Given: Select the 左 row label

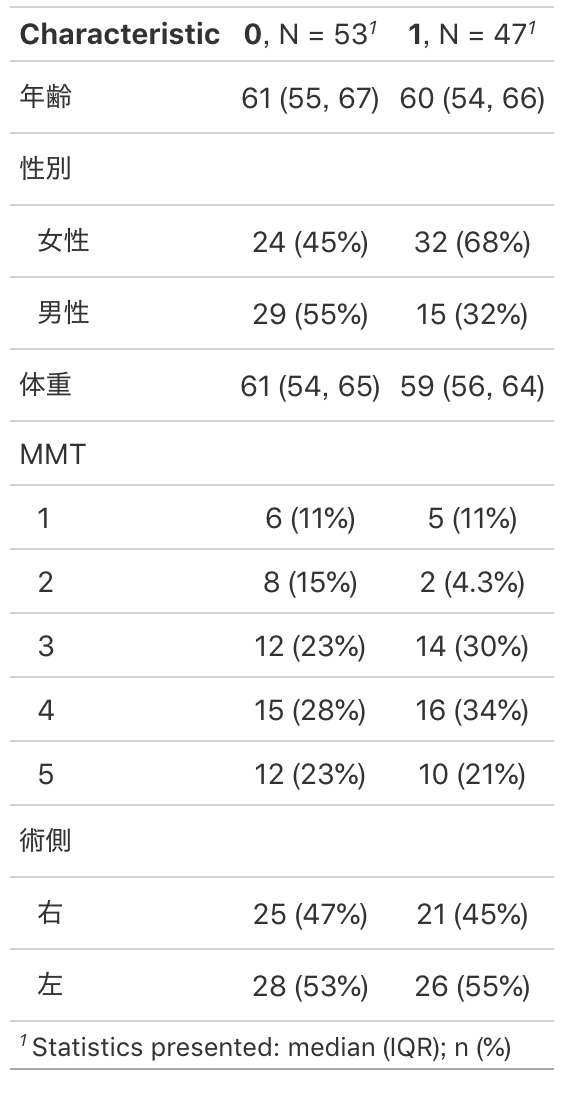Looking at the screenshot, I should click(50, 985).
